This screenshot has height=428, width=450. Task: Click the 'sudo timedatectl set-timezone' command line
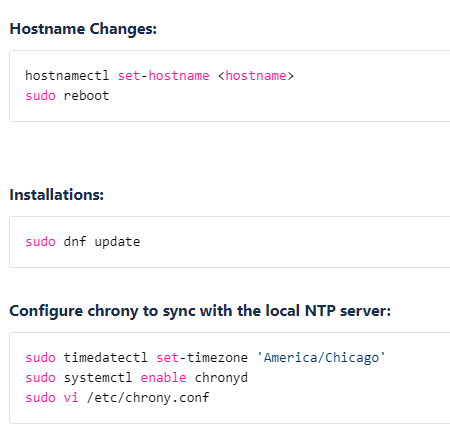pos(205,358)
